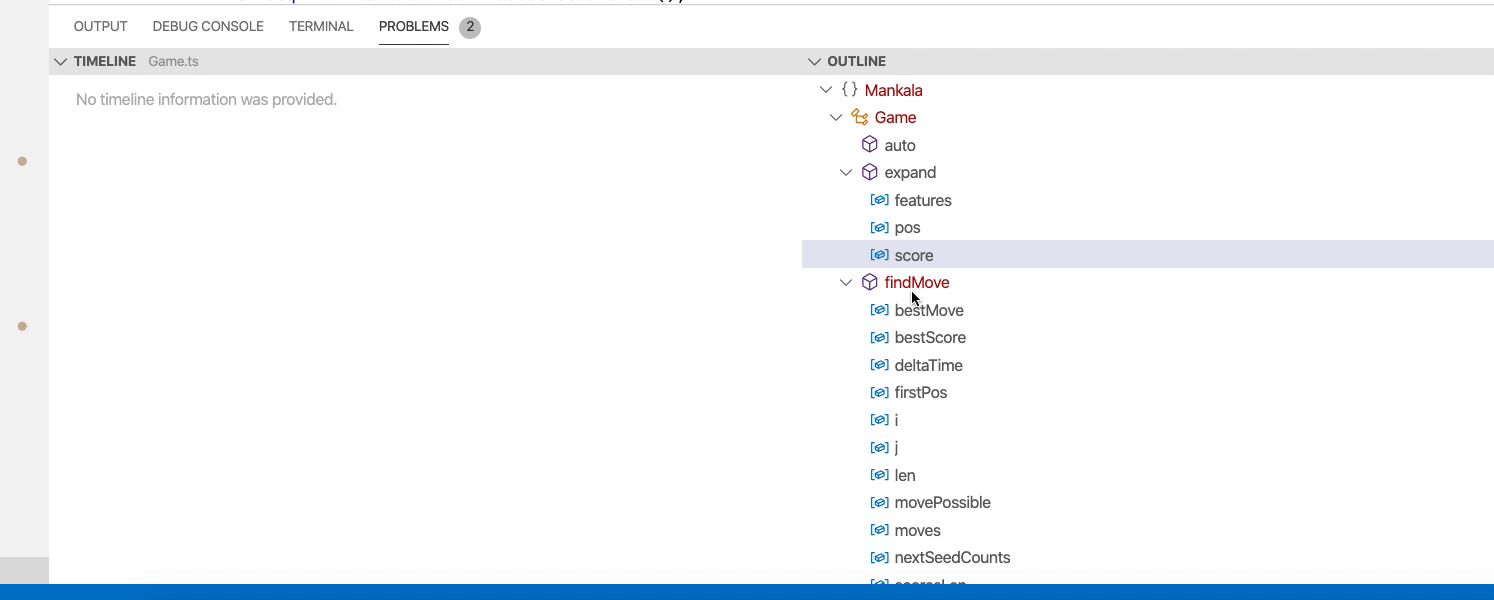Click the class icon next to Game
Image resolution: width=1494 pixels, height=600 pixels.
click(859, 117)
